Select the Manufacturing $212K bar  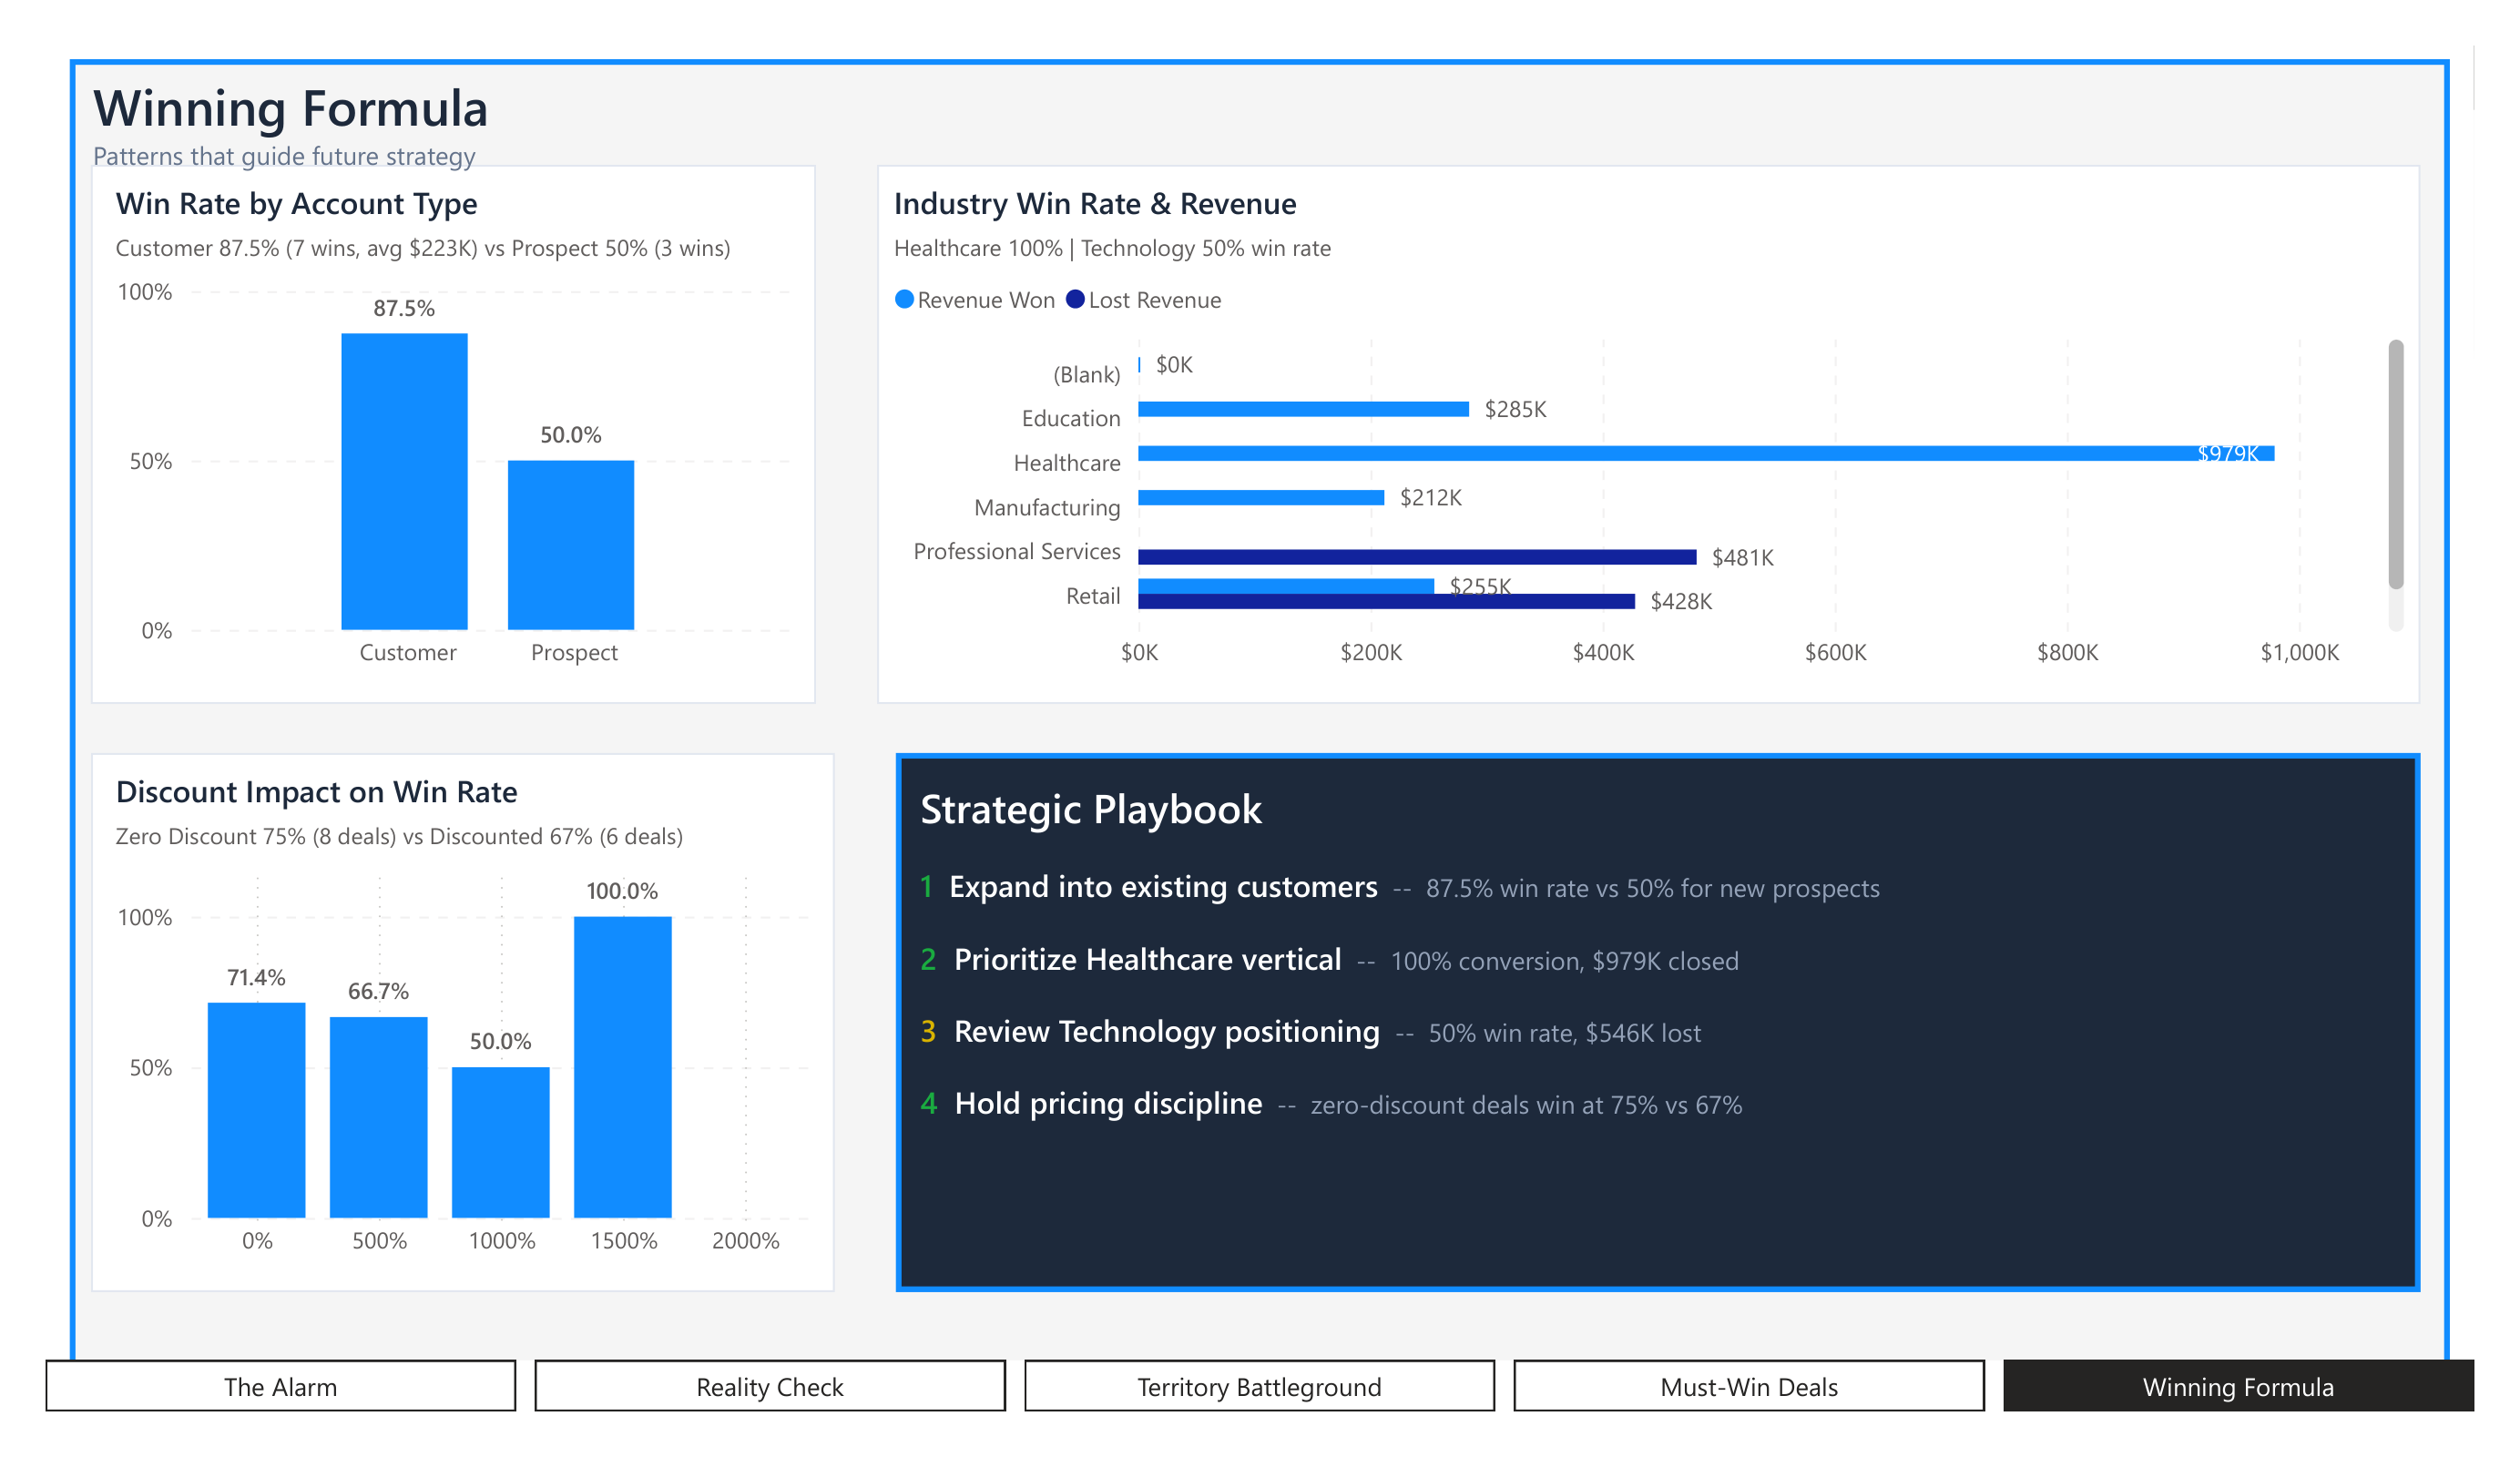click(x=1260, y=497)
